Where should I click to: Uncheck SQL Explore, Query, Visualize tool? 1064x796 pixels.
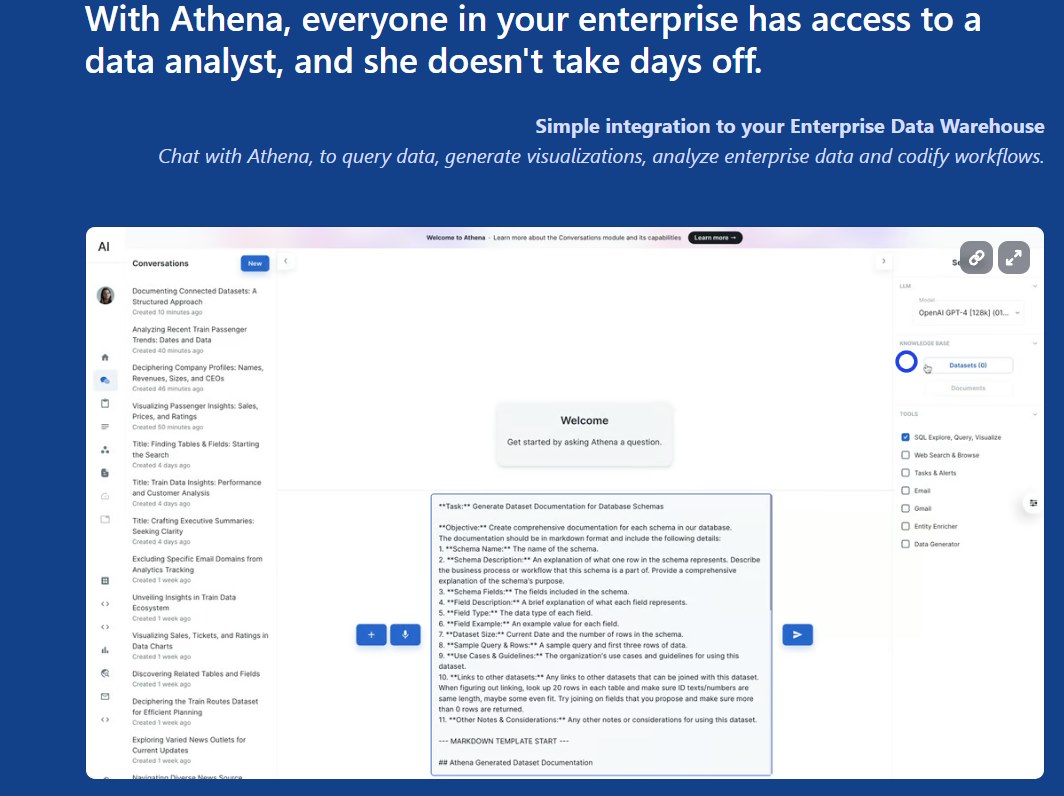[905, 437]
